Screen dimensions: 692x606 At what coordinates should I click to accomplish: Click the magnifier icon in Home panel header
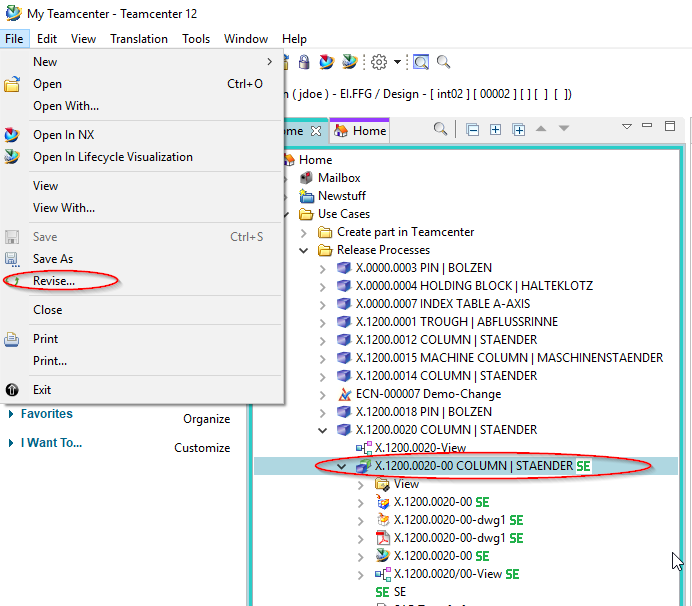coord(440,129)
